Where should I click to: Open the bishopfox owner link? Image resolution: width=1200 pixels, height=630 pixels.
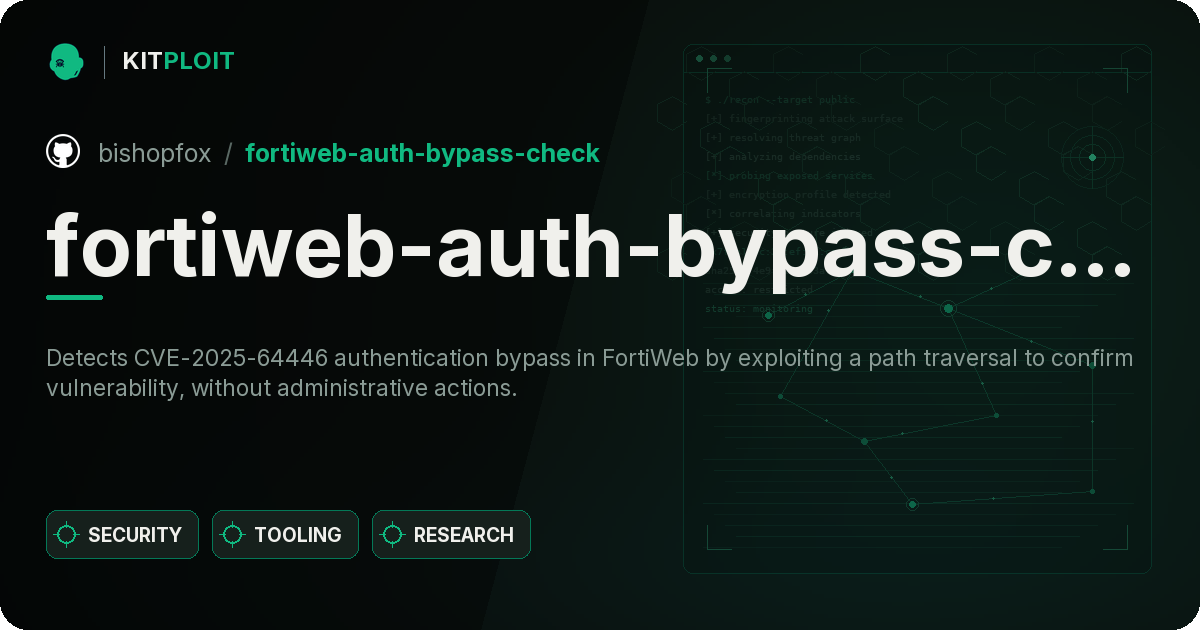coord(155,153)
